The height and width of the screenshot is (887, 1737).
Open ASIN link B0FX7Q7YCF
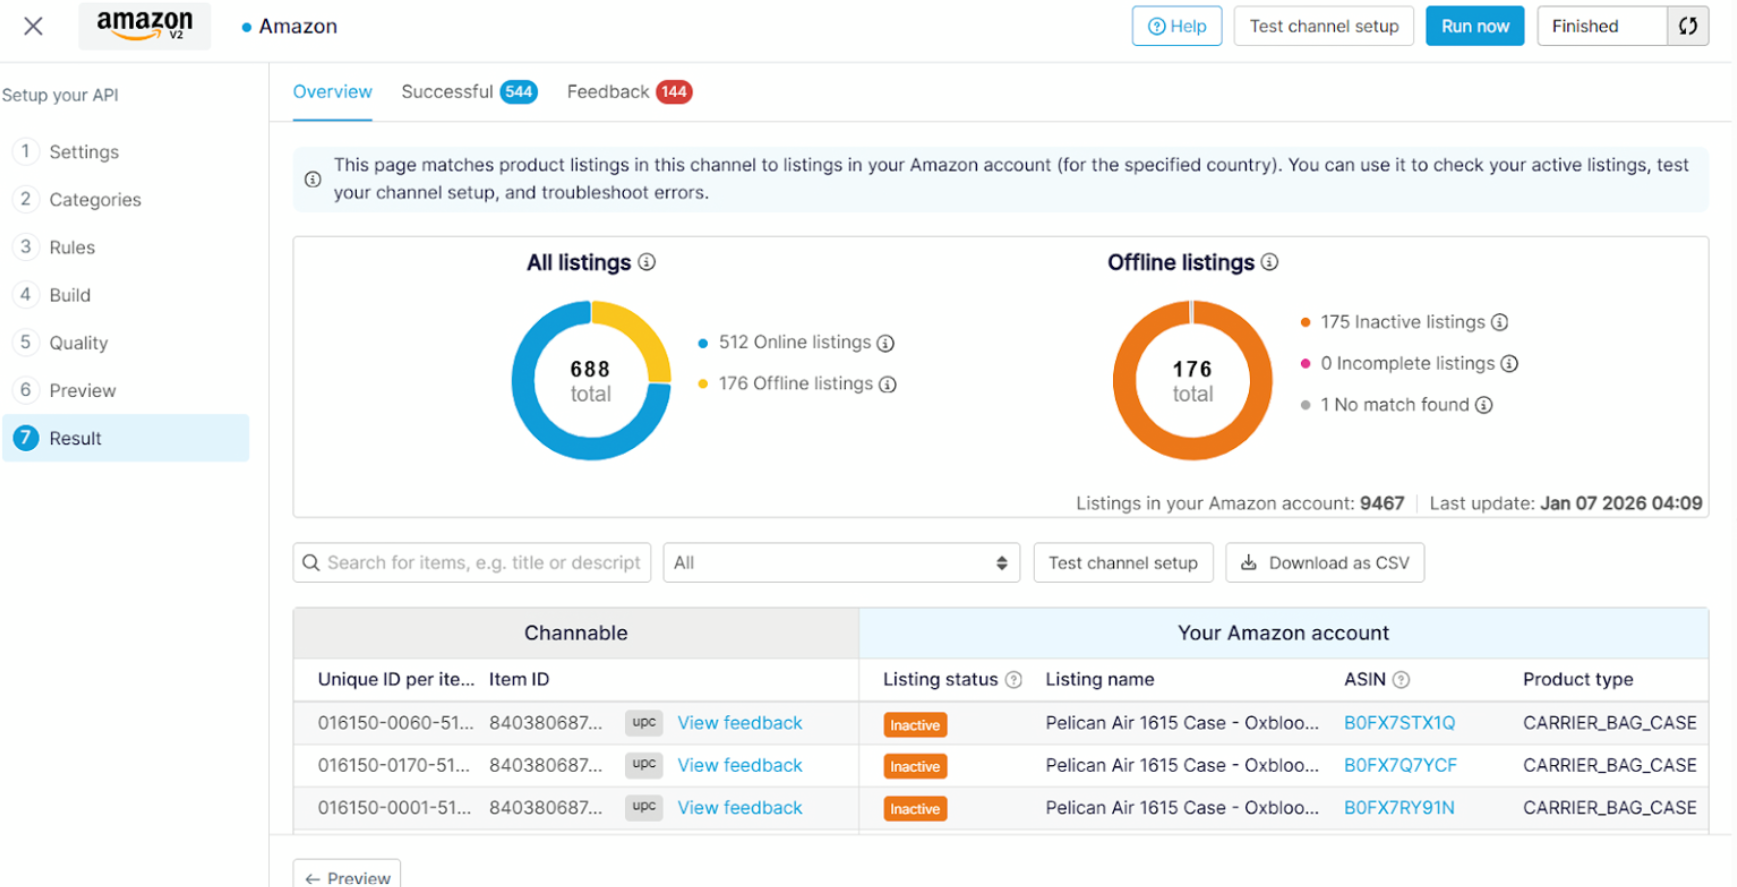[1400, 765]
